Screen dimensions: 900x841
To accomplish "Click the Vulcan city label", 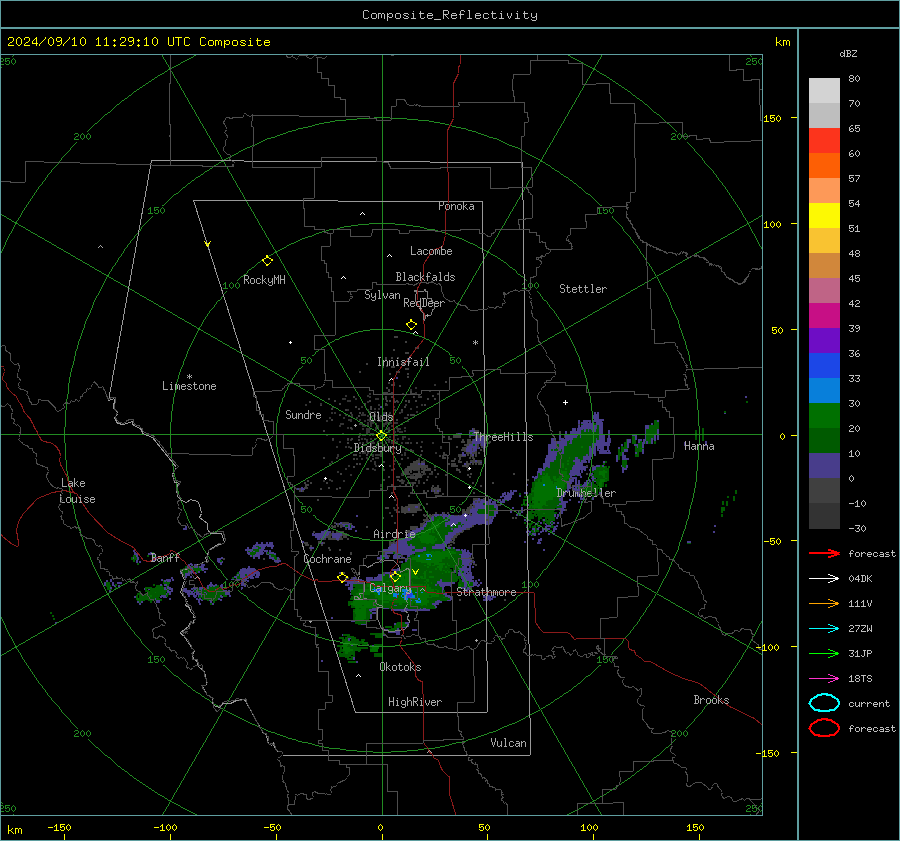I will click(x=508, y=743).
